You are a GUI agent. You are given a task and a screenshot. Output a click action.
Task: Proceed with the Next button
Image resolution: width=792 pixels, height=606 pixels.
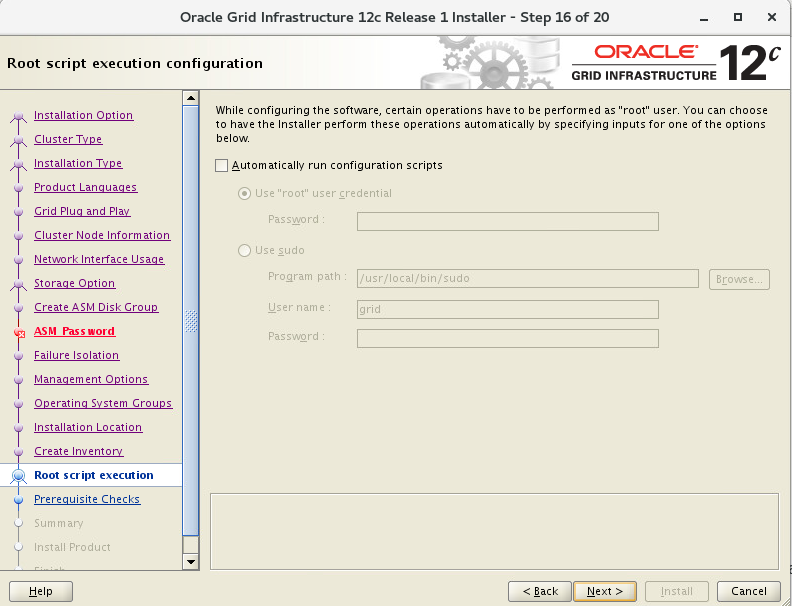pyautogui.click(x=605, y=591)
